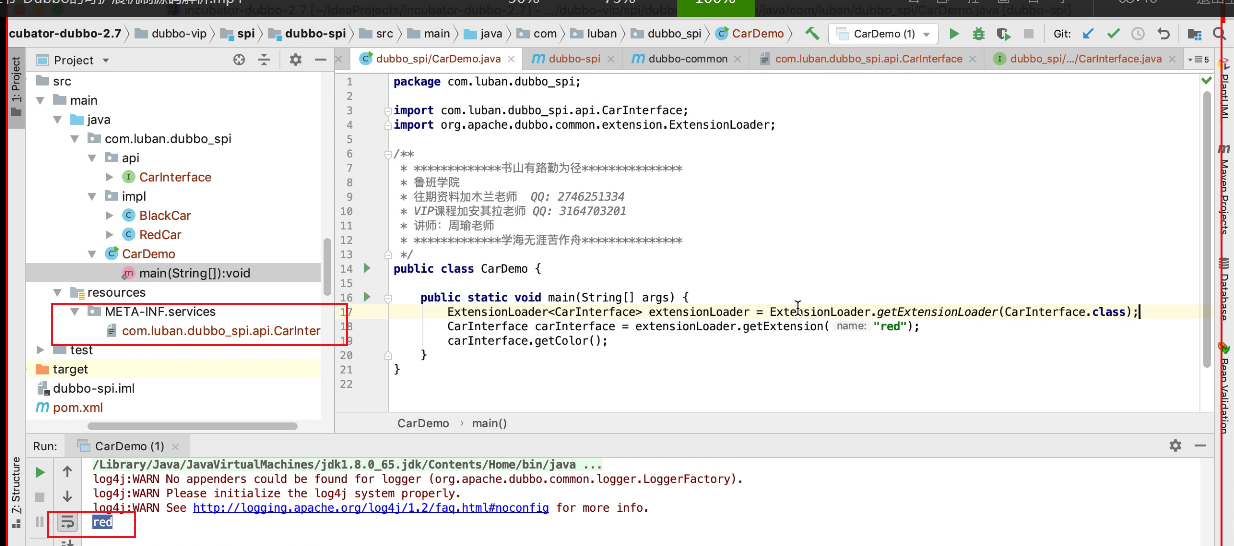Click main() in editor breadcrumb

(490, 423)
